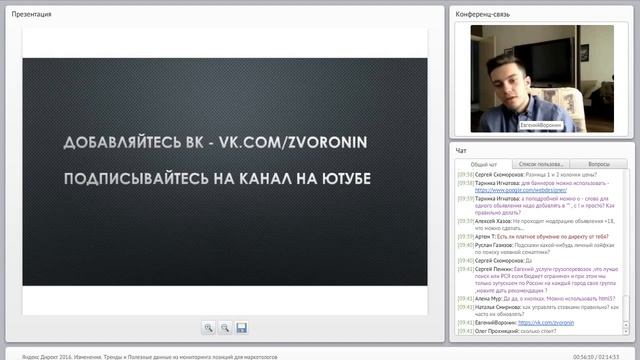Click the webinar title Яндекс Директ 2016 text

[x=150, y=357]
